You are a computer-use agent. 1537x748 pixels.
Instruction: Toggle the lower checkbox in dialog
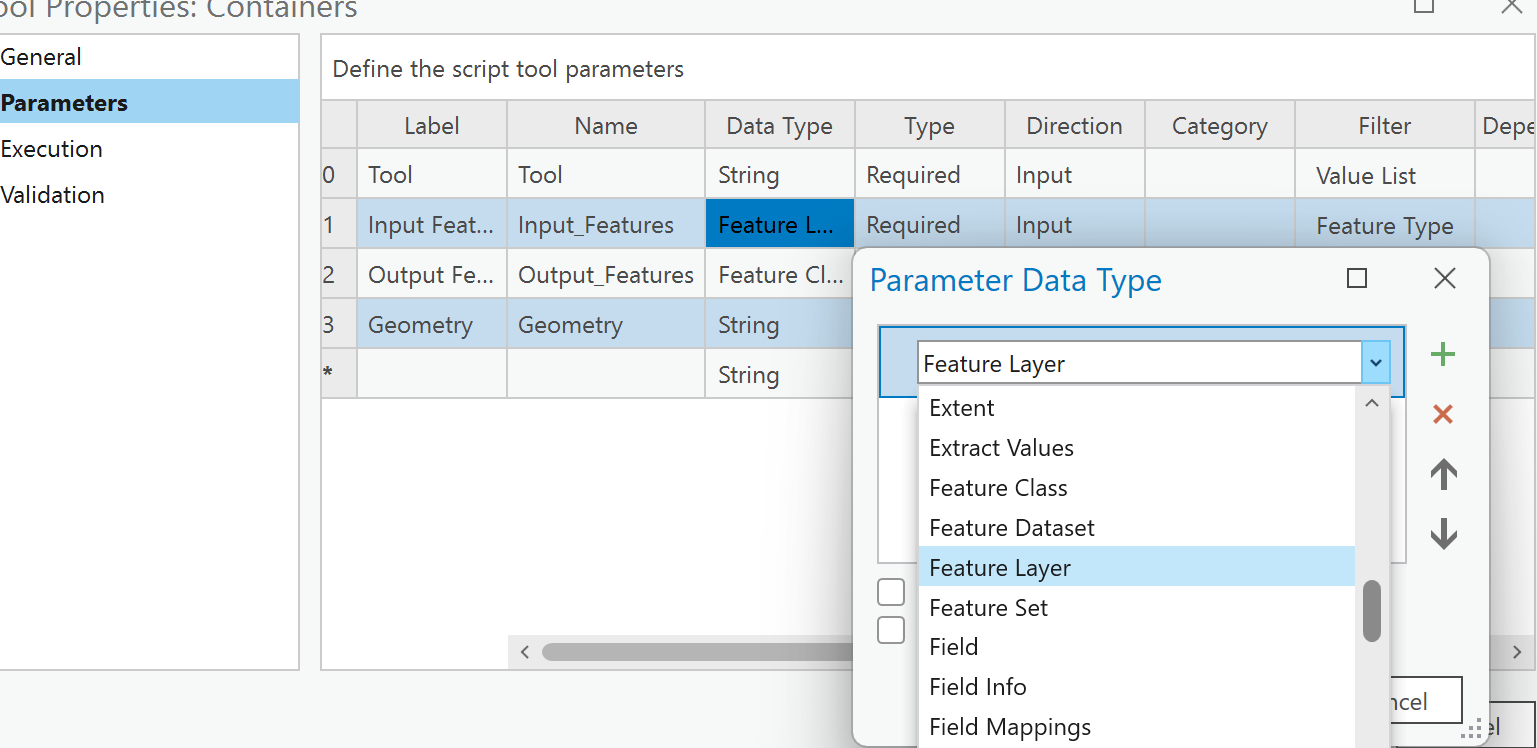(x=891, y=630)
